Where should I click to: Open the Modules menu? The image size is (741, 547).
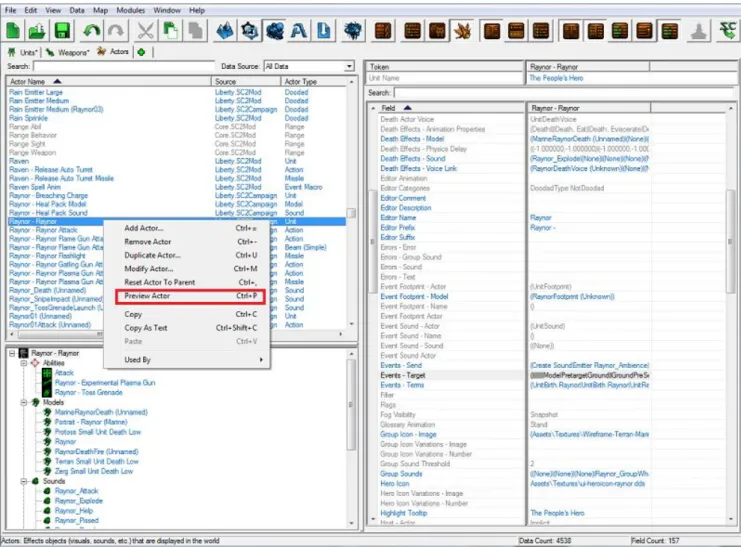(x=130, y=10)
